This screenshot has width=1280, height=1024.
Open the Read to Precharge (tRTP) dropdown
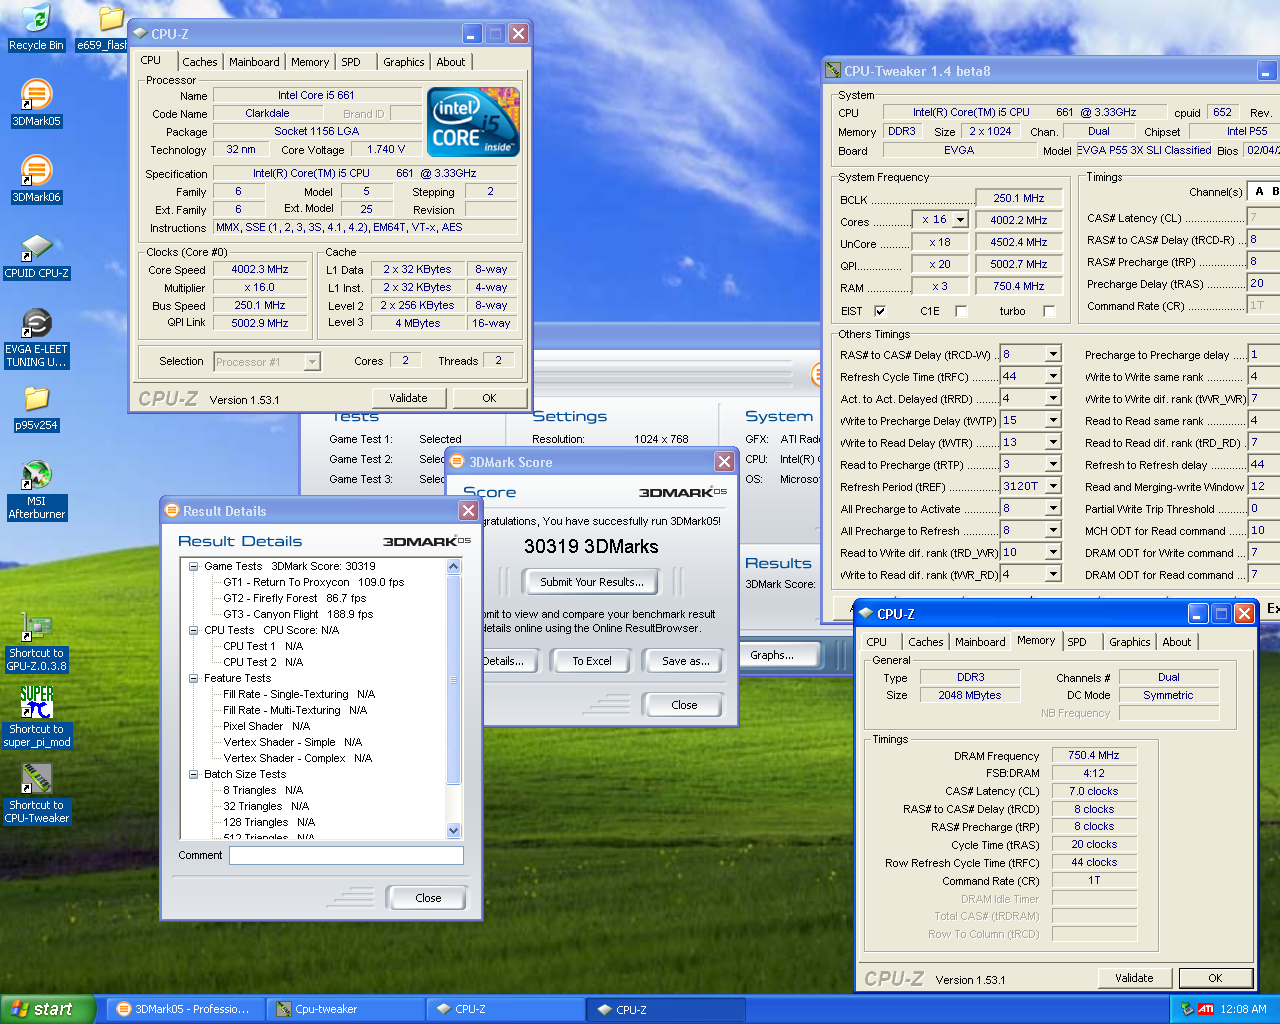tap(1053, 464)
